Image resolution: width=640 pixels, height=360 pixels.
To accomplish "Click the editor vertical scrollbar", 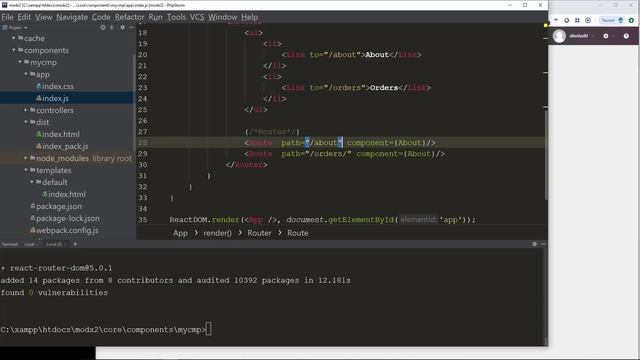I will pos(546,154).
